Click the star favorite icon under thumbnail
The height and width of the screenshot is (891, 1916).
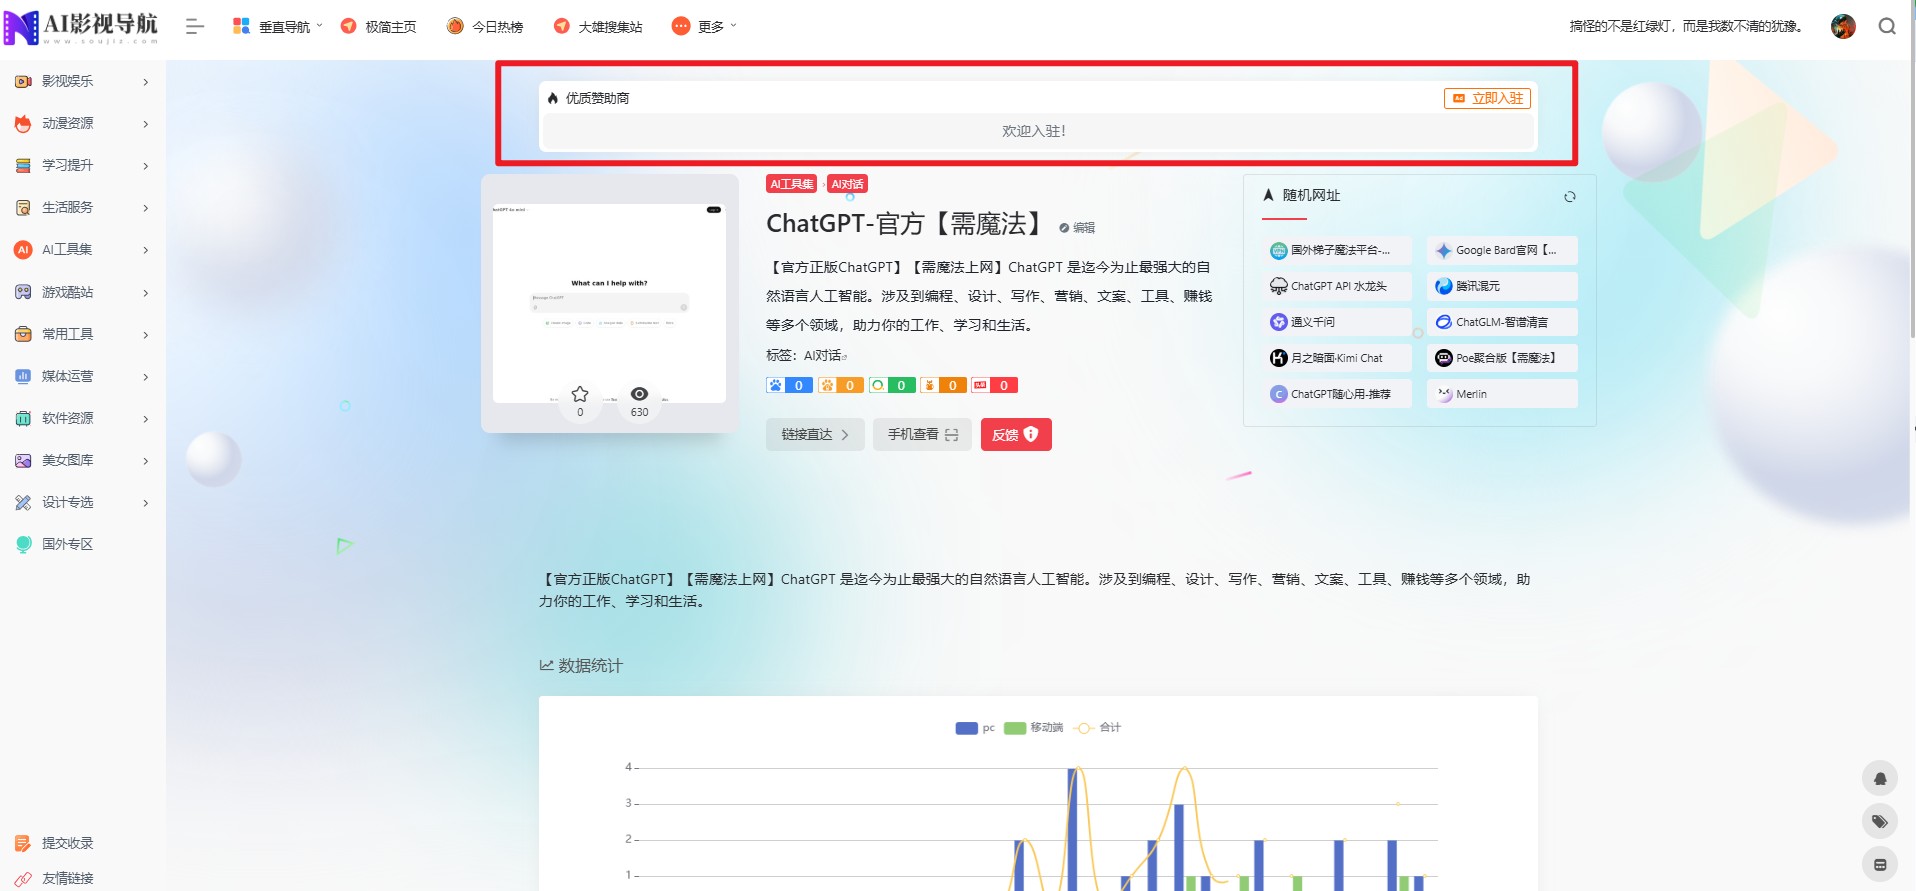(x=580, y=394)
